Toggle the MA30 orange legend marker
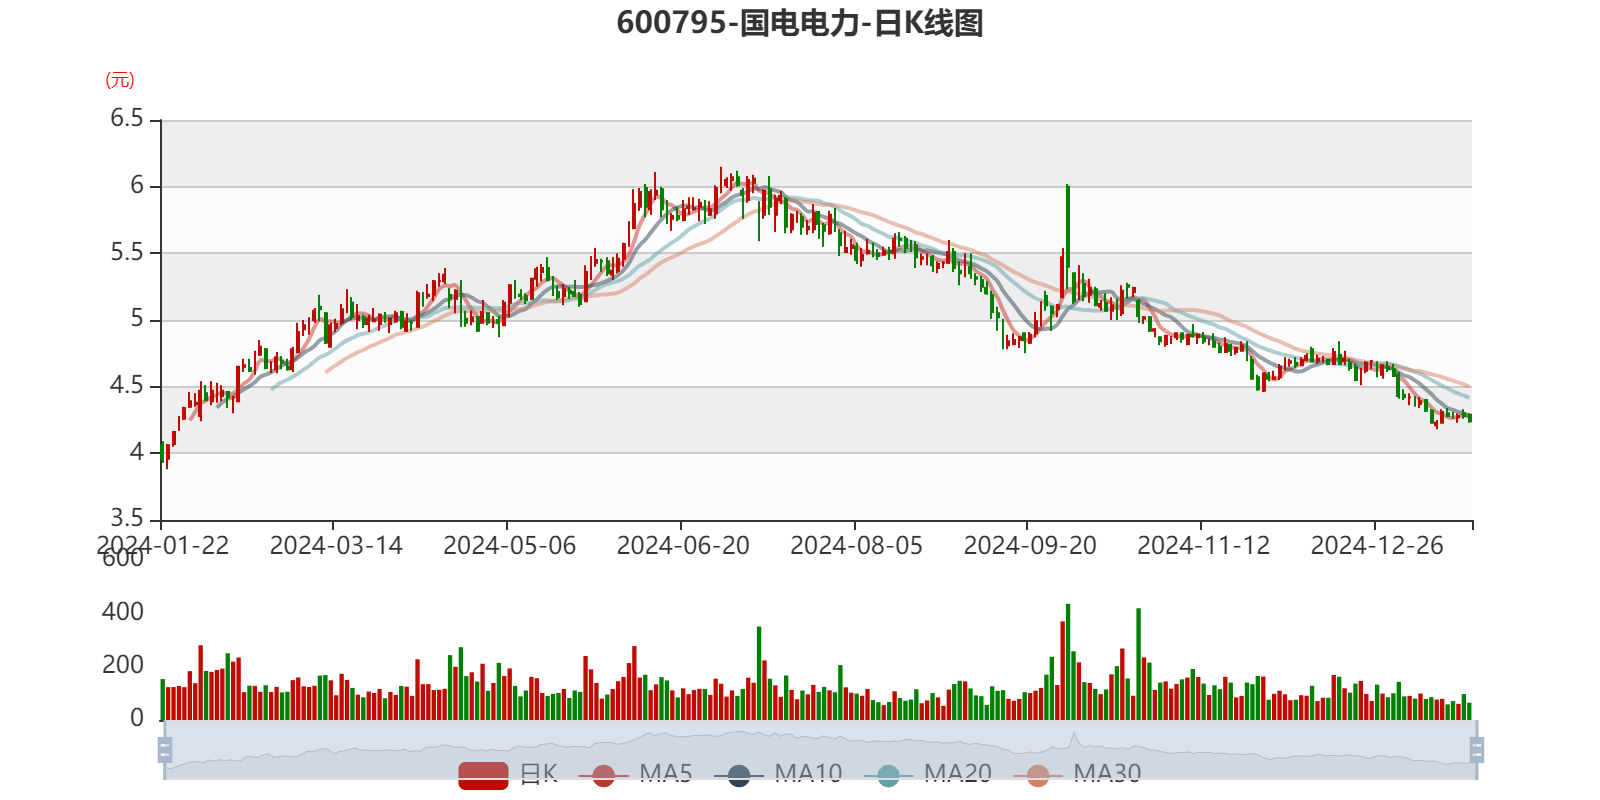The width and height of the screenshot is (1600, 800). [1038, 775]
